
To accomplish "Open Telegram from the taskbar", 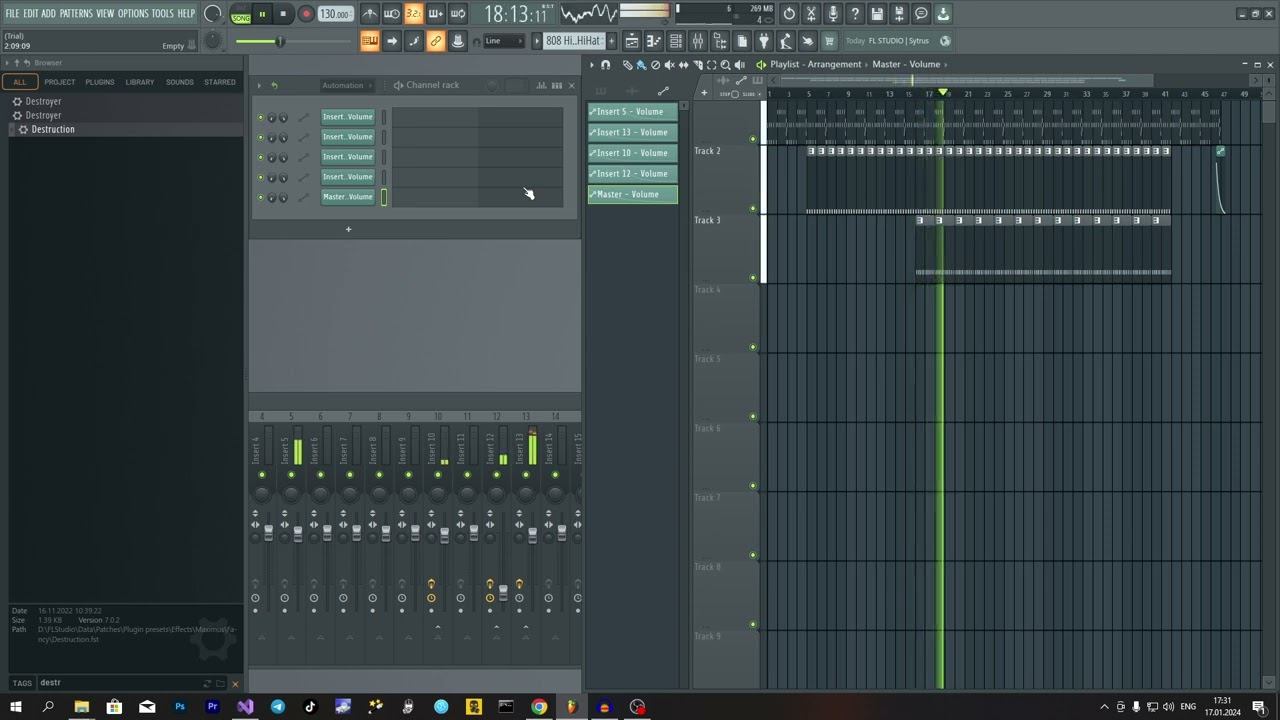I will pos(278,707).
